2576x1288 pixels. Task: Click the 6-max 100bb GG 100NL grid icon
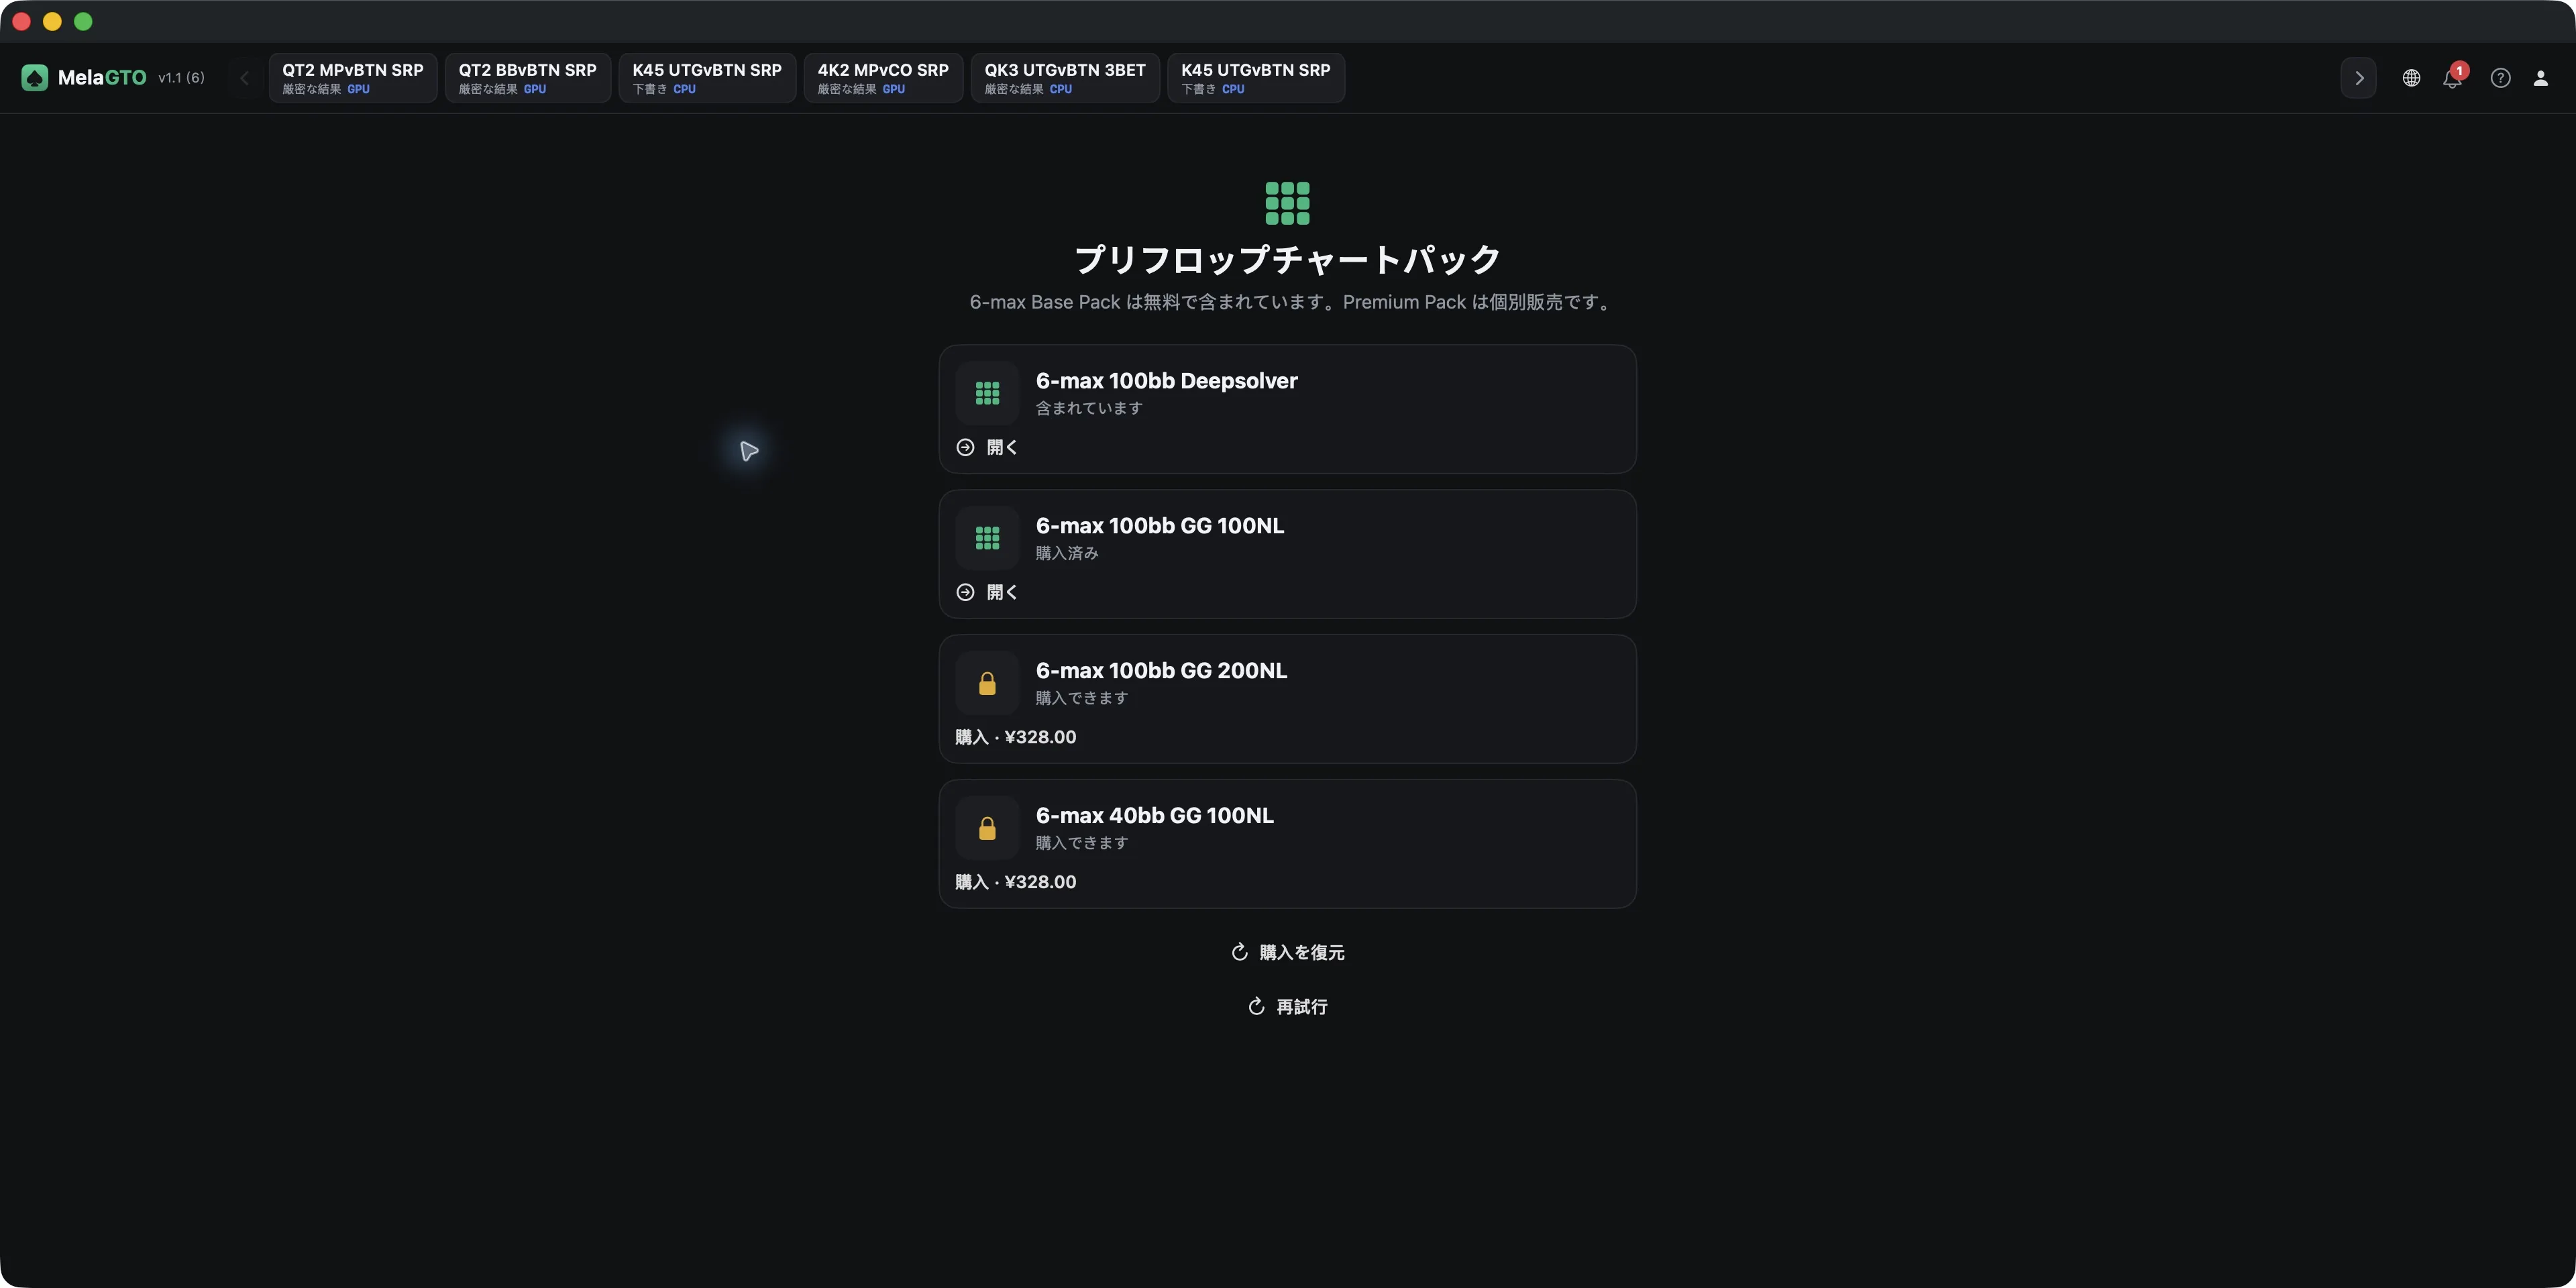[x=987, y=538]
